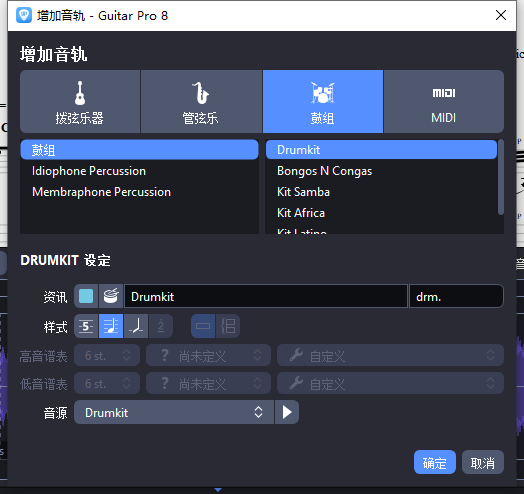The width and height of the screenshot is (524, 494).
Task: Click the instrument list scrollbar
Action: click(501, 177)
